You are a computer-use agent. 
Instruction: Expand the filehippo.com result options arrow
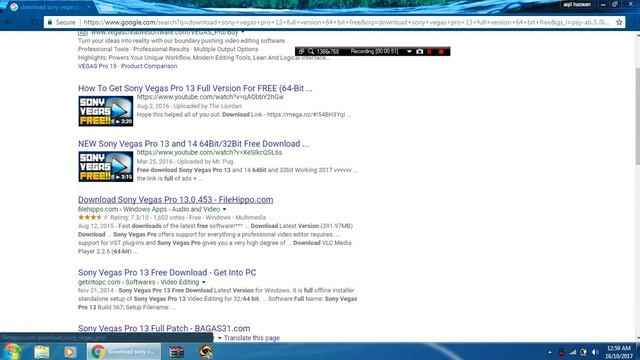point(224,209)
